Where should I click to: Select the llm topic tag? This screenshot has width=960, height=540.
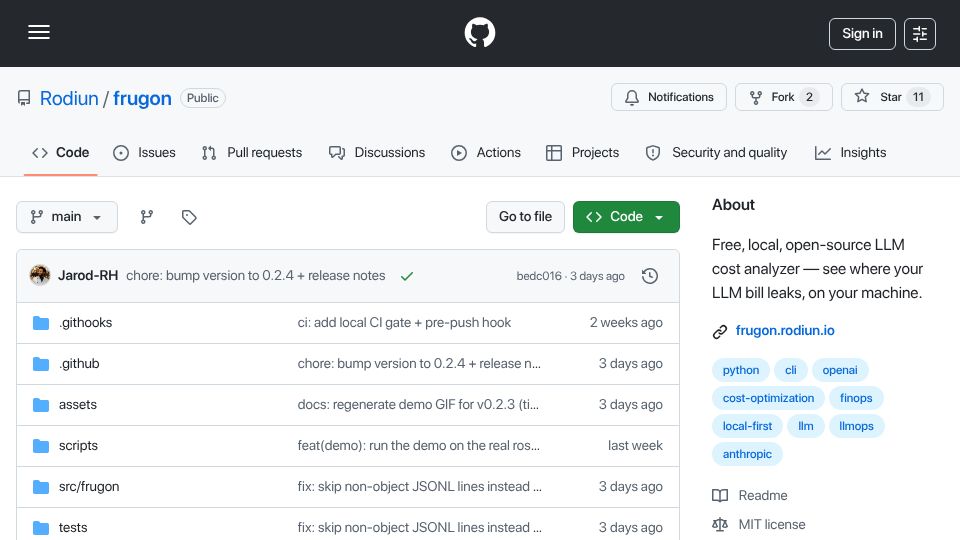click(x=806, y=426)
